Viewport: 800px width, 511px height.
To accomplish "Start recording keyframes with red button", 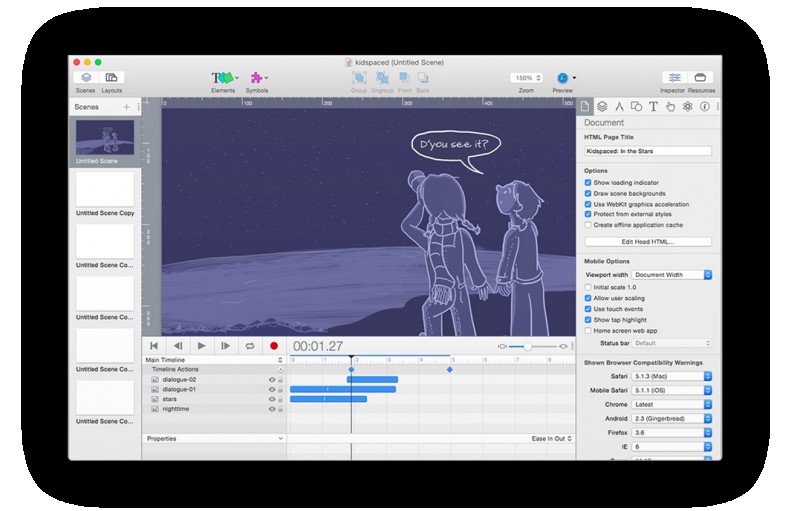I will click(x=274, y=346).
